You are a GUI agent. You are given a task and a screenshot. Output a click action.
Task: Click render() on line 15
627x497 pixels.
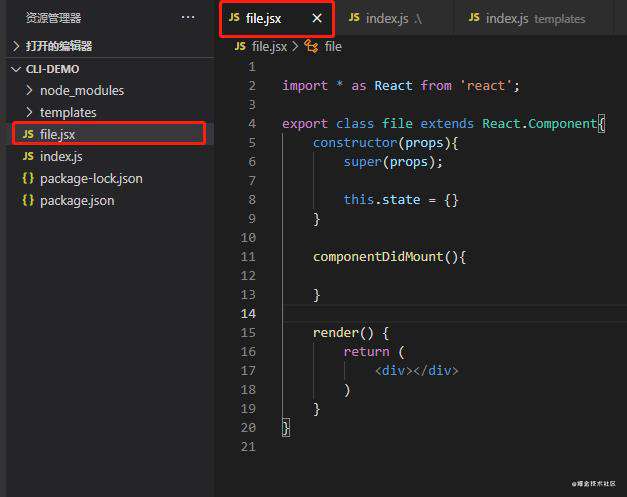(343, 333)
